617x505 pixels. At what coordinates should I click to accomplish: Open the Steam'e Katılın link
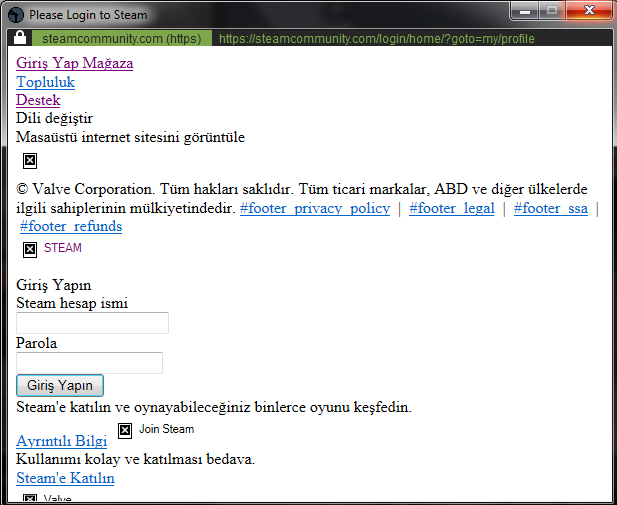pyautogui.click(x=65, y=478)
